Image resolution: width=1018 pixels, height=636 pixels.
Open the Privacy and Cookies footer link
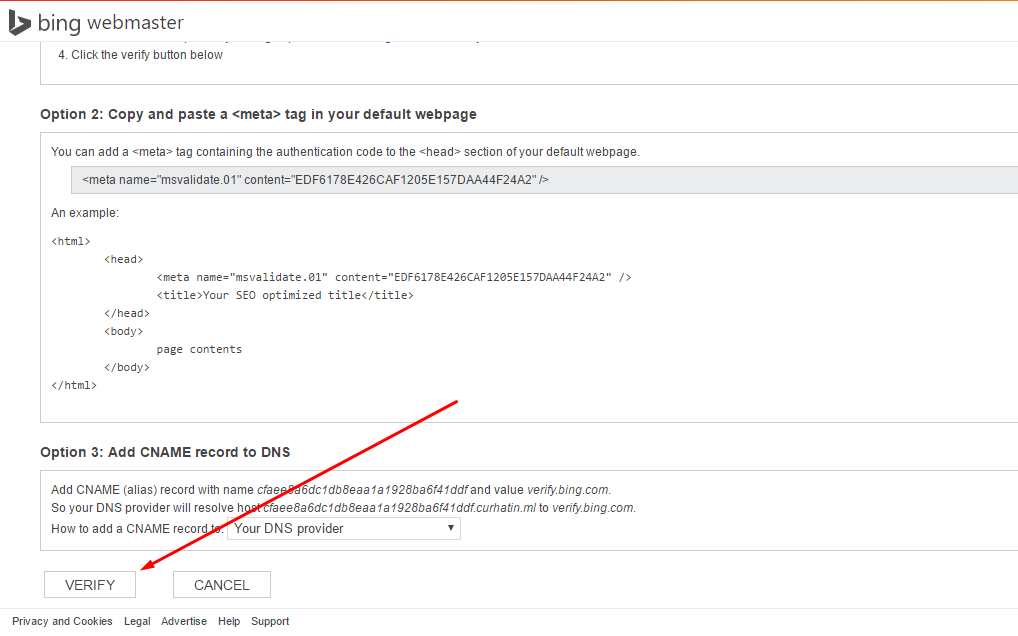click(62, 621)
